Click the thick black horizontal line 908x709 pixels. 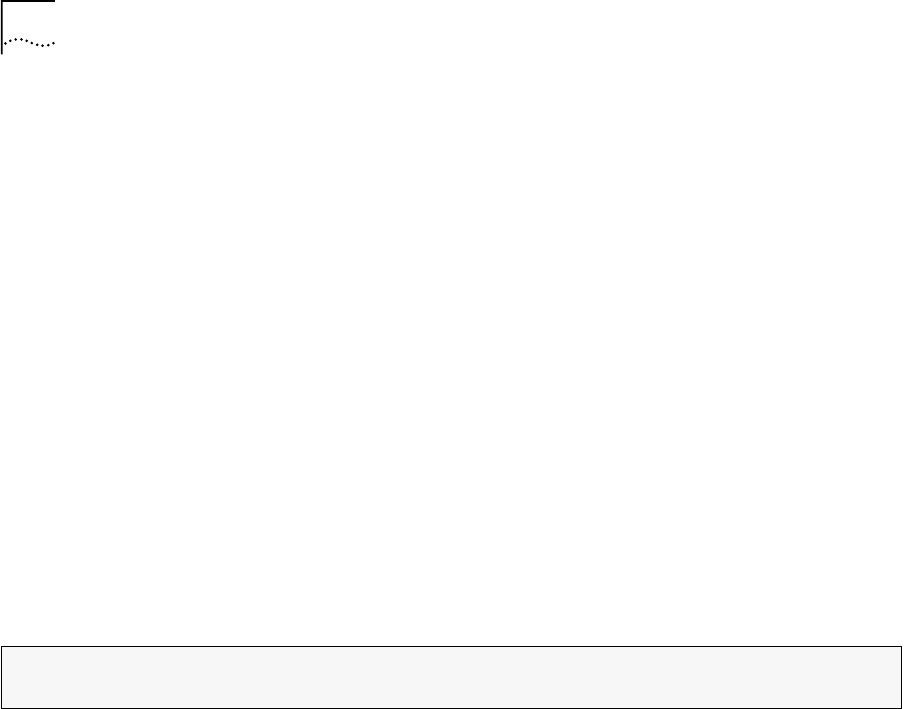pyautogui.click(x=28, y=1)
